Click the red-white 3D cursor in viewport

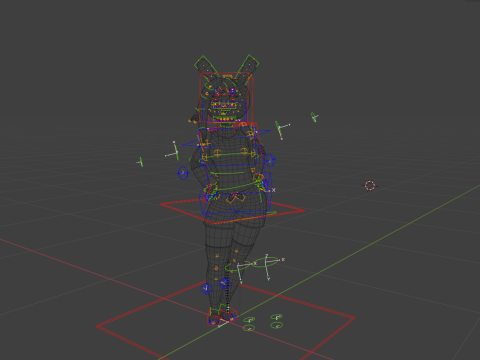[x=370, y=186]
